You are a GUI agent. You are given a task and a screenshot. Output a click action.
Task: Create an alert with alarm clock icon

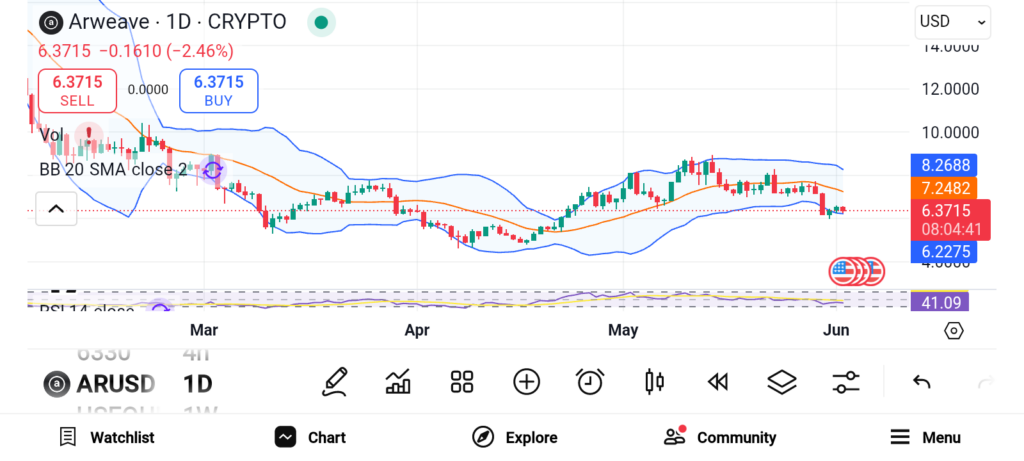click(x=590, y=382)
